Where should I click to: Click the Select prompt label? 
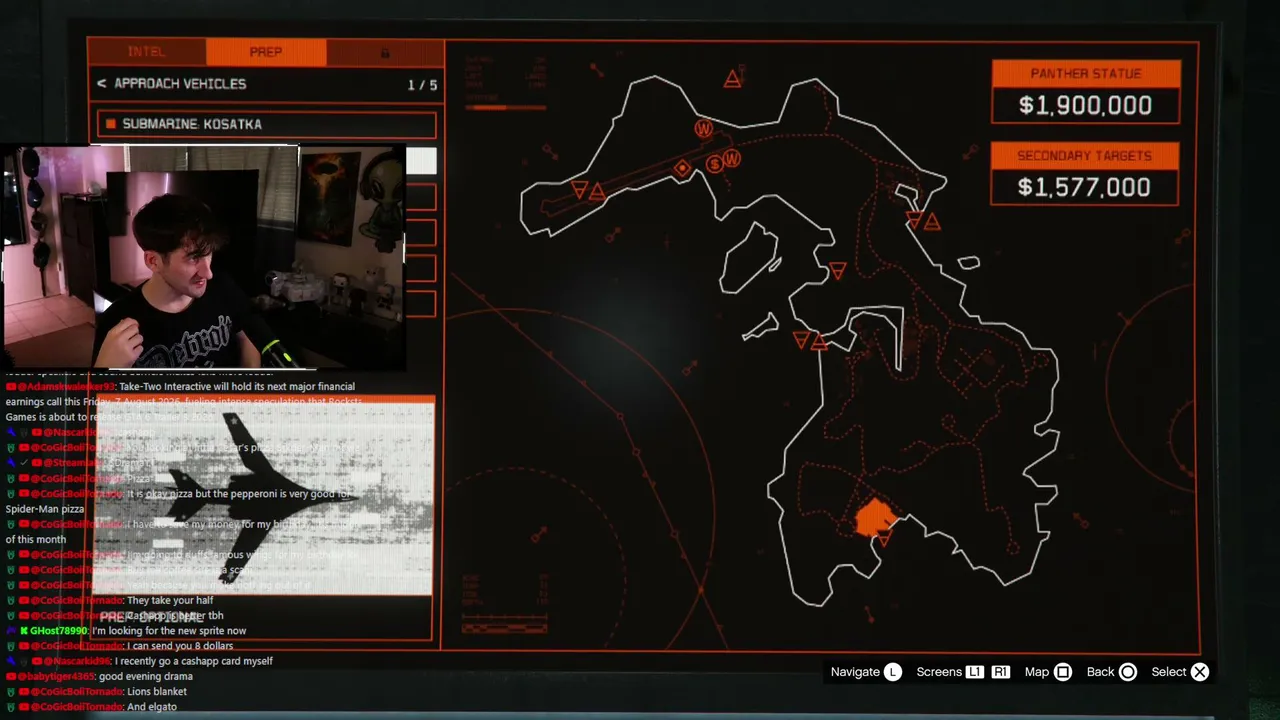point(1169,672)
